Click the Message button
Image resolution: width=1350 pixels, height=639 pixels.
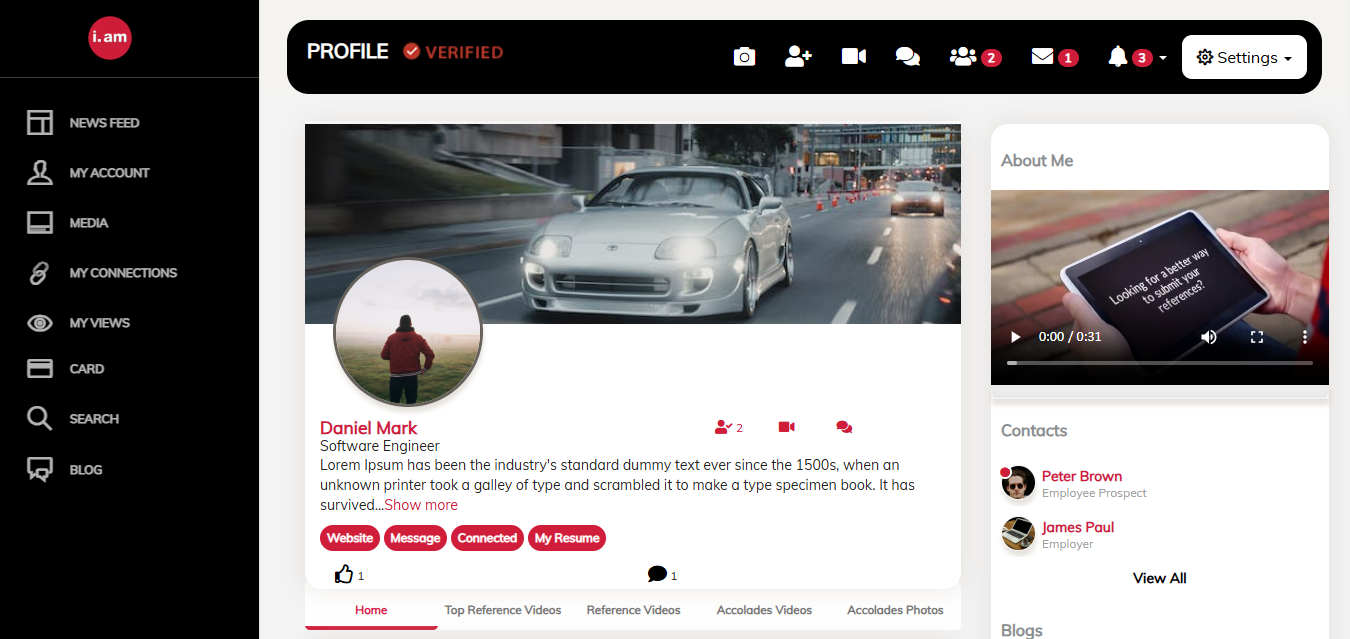pos(415,538)
